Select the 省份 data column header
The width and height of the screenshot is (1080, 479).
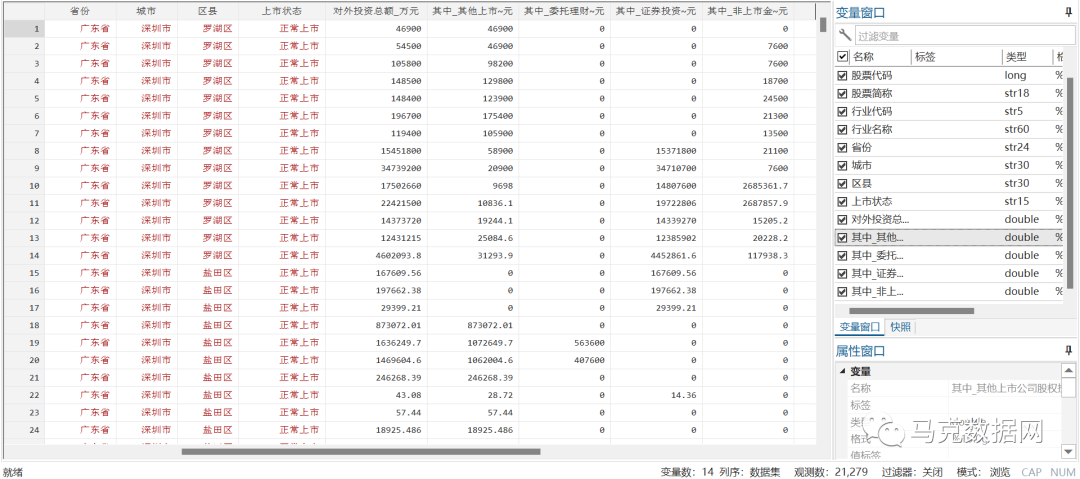click(80, 12)
